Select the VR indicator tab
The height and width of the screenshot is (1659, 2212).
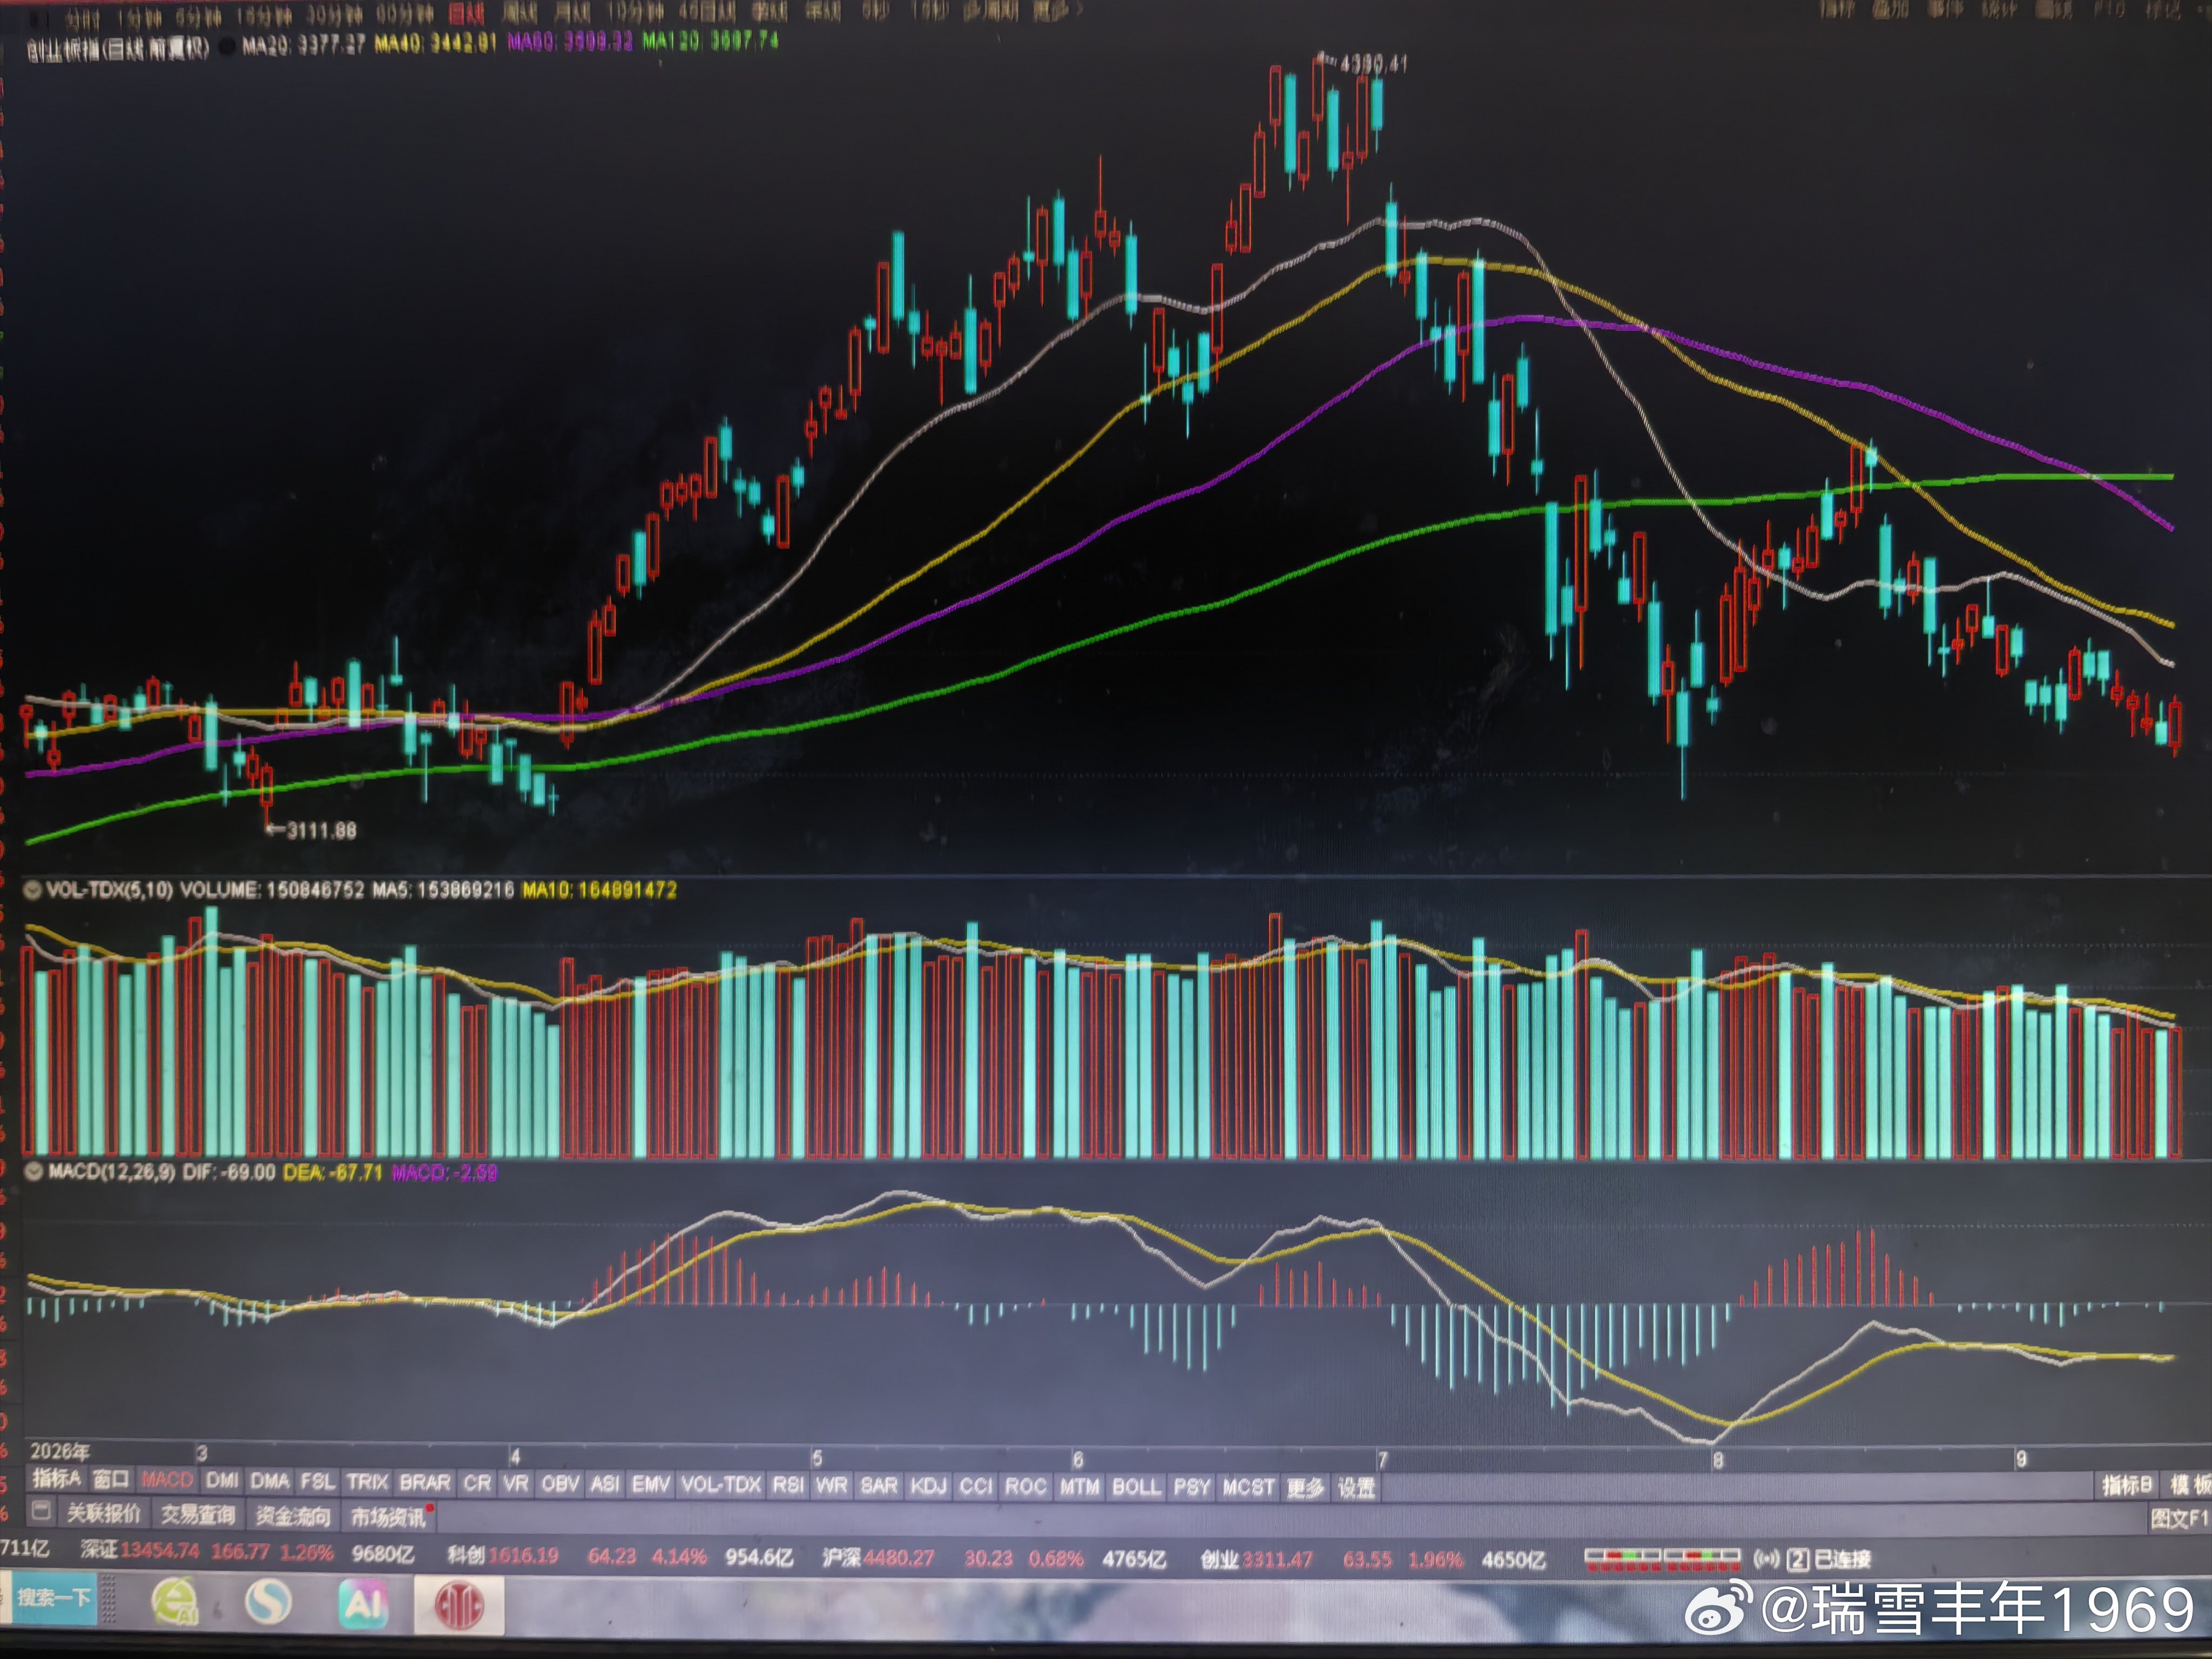[x=516, y=1483]
